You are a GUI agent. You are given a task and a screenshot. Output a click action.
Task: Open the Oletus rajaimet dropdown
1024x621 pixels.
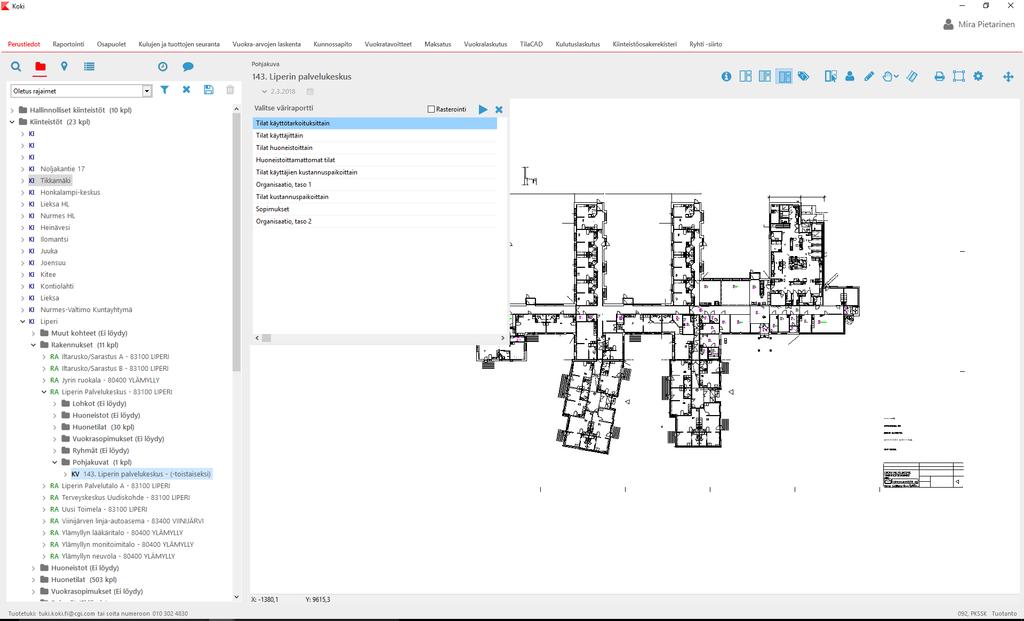[x=147, y=91]
